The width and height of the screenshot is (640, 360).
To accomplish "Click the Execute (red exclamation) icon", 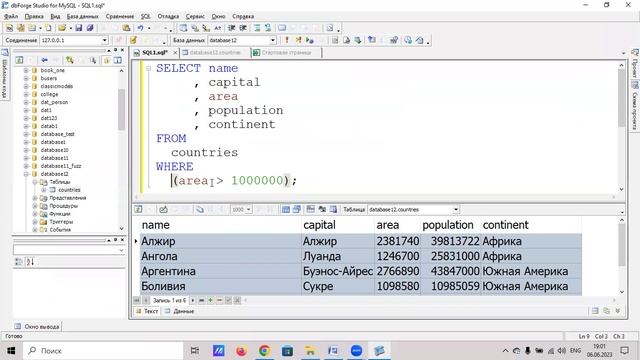I will pos(287,40).
